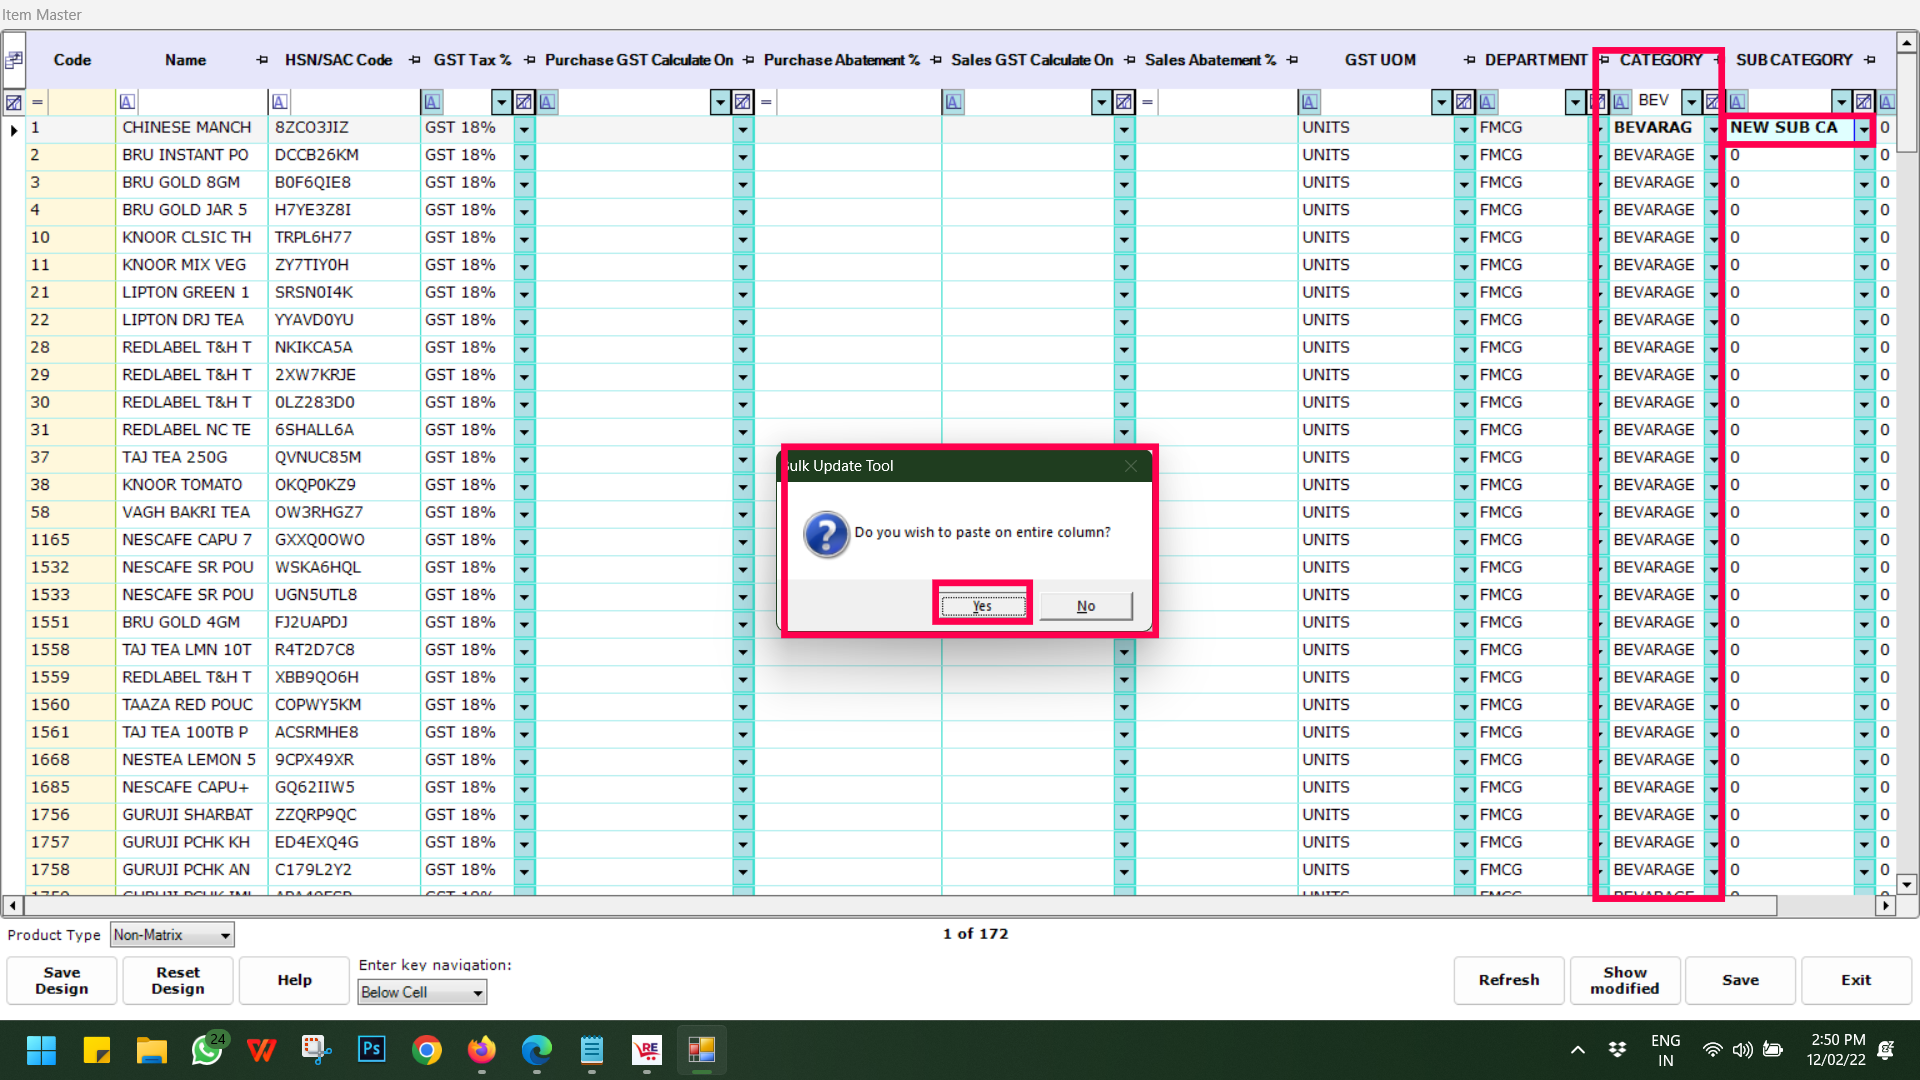Clear all filters icon in filter row
Image resolution: width=1920 pixels, height=1080 pixels.
coord(14,102)
